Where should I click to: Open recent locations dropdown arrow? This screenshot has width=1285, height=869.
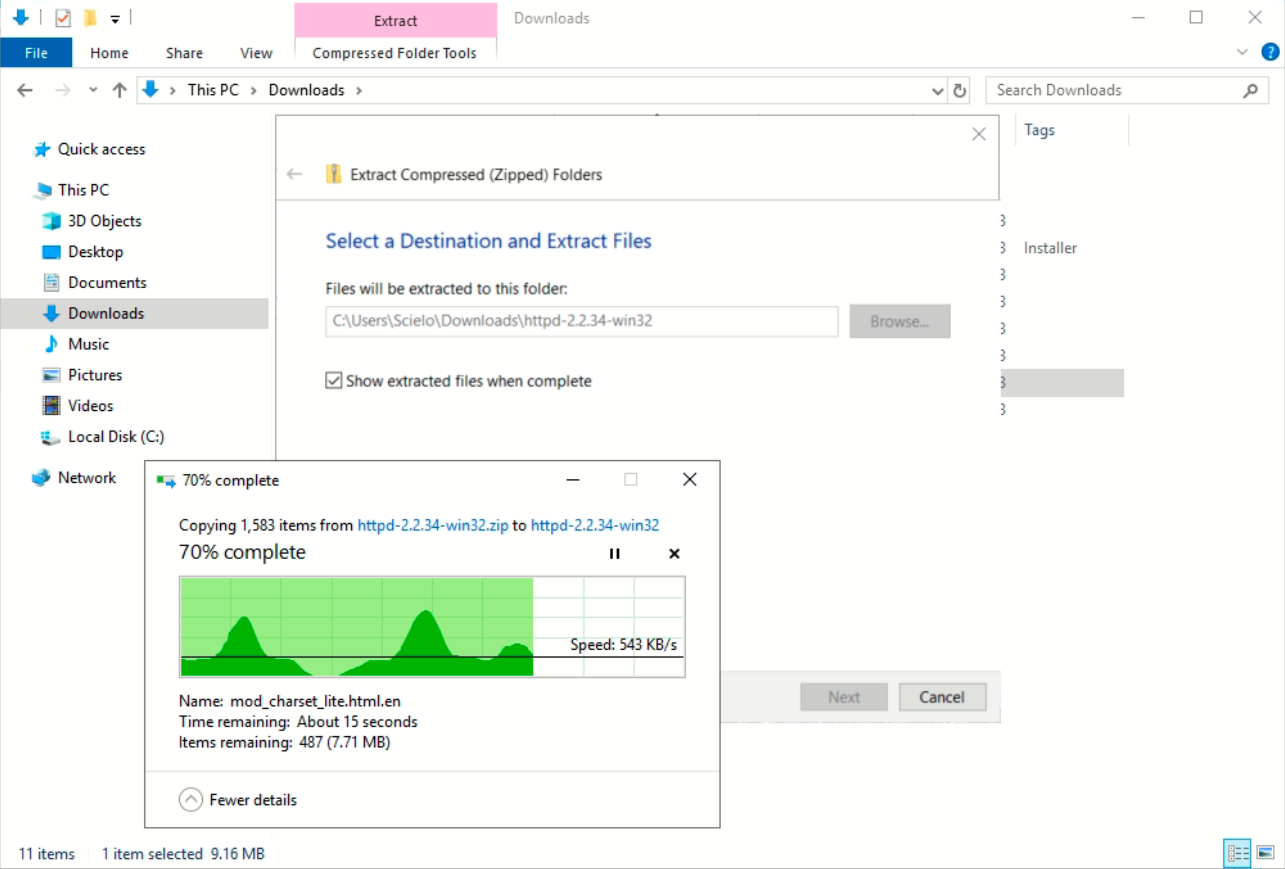(x=93, y=91)
